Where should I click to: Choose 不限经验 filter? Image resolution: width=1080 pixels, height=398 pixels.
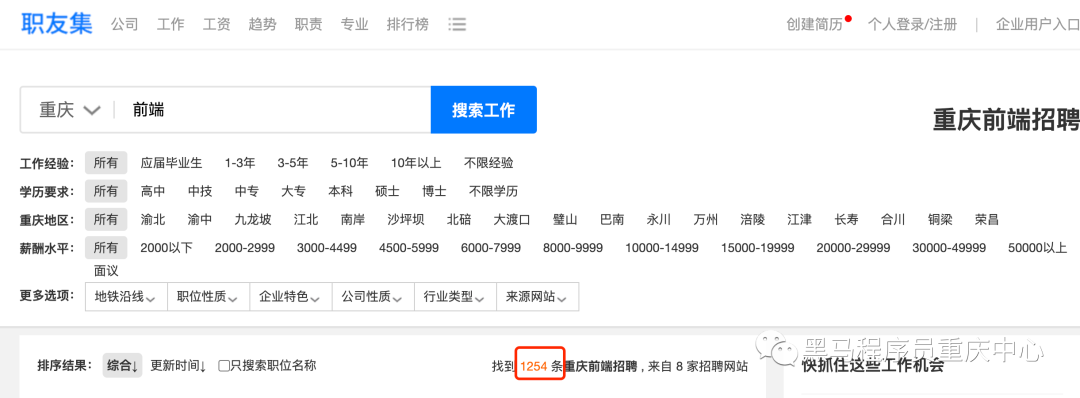[488, 163]
